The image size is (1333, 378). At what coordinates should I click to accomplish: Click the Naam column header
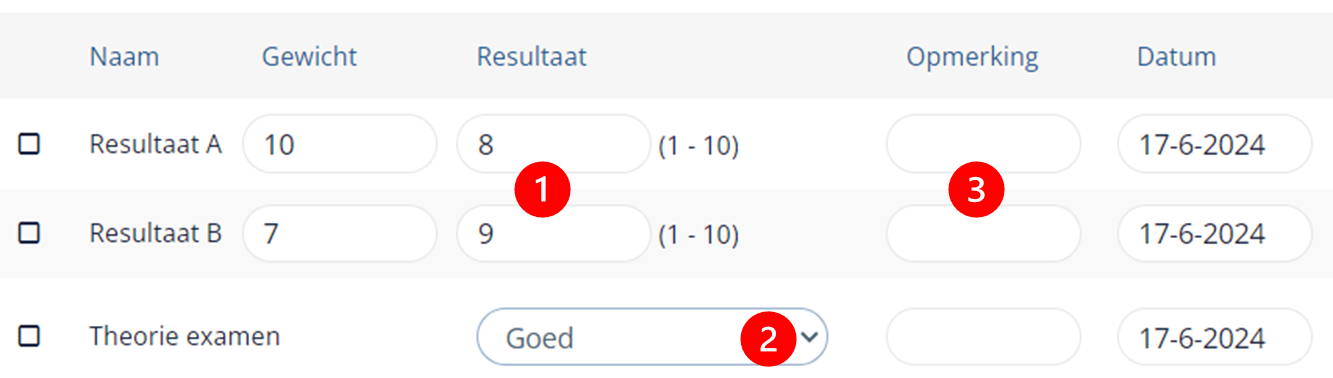[x=124, y=57]
